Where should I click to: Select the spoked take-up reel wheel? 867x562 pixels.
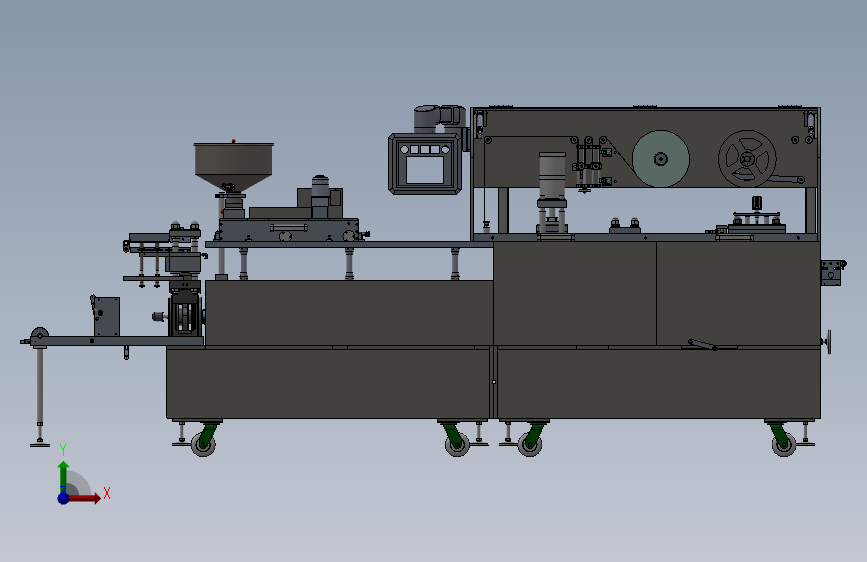(747, 159)
